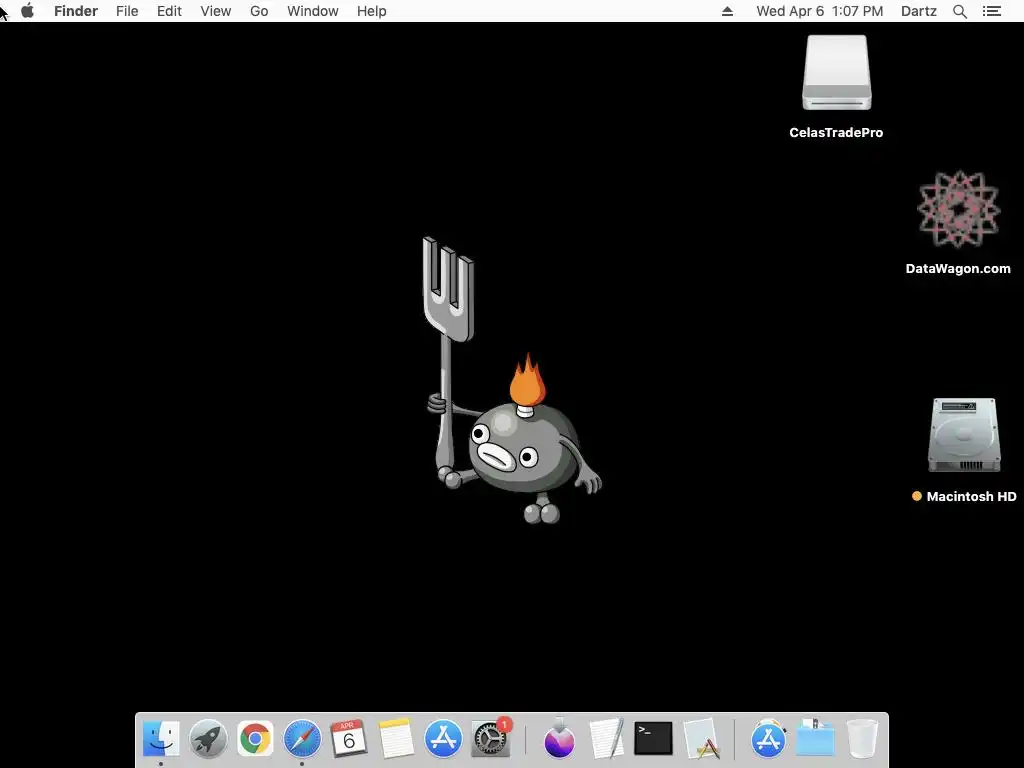Click the DataWagon.com label text
The height and width of the screenshot is (768, 1024).
click(x=958, y=268)
